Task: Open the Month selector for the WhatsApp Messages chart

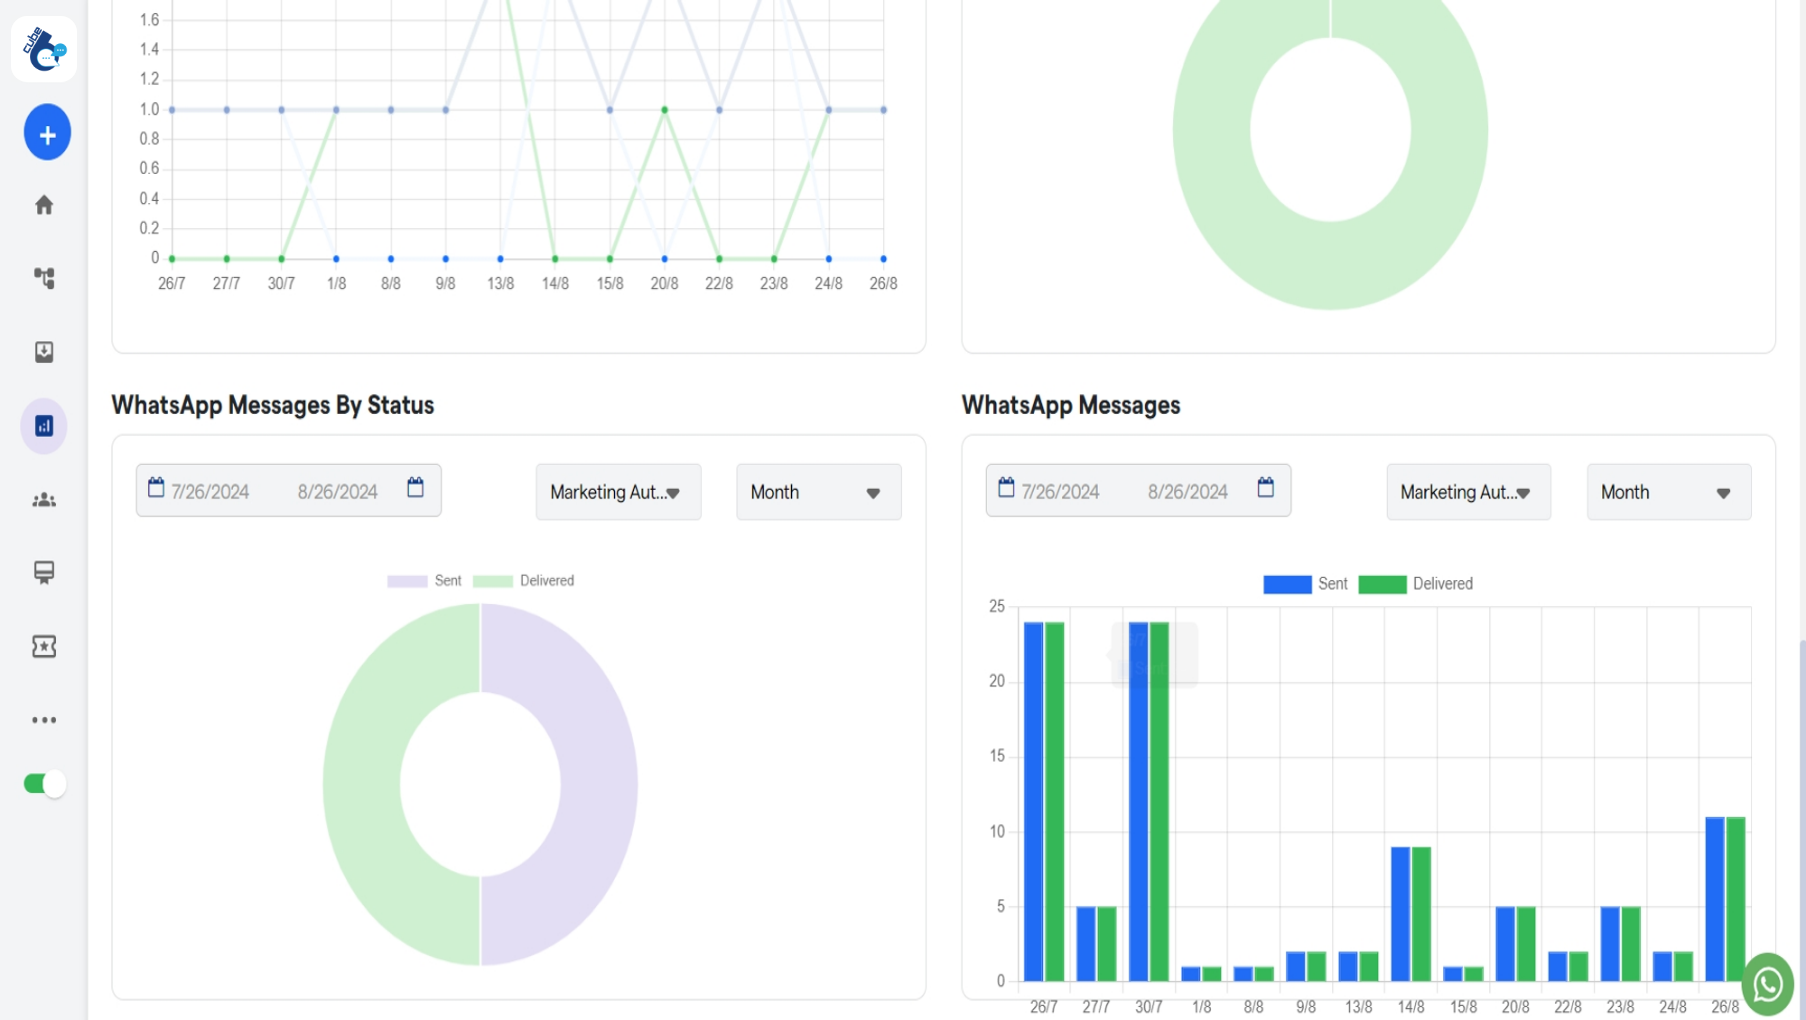Action: (1668, 491)
